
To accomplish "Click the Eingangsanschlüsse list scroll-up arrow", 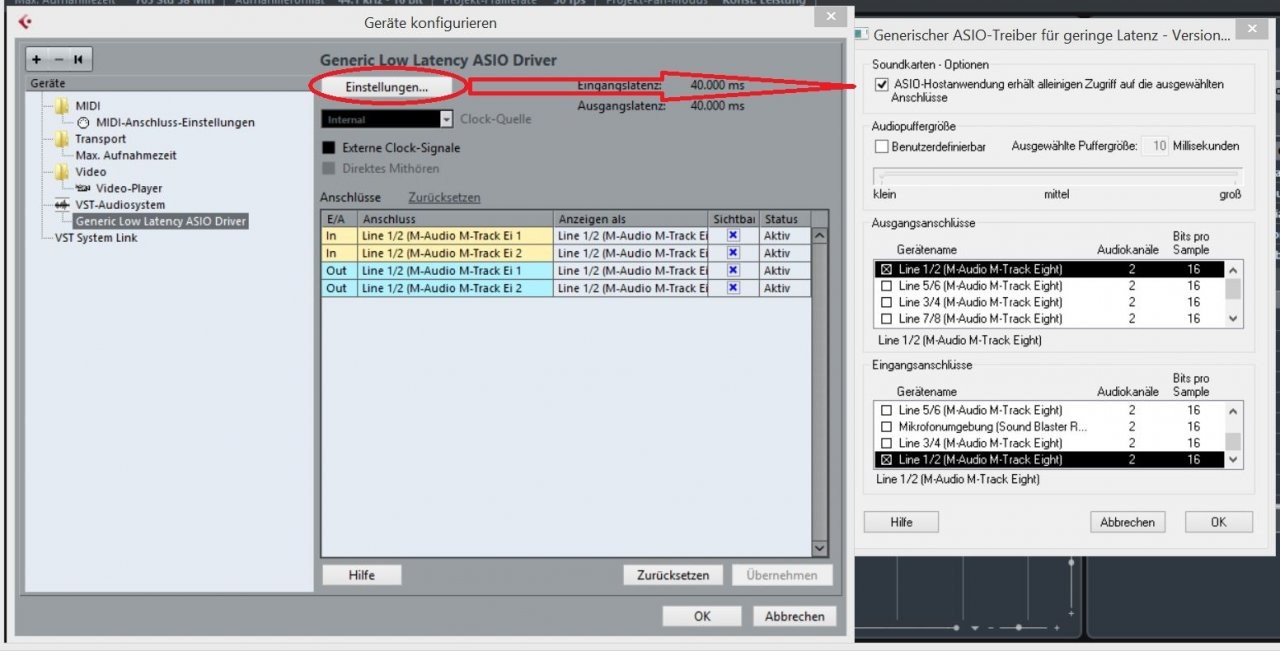I will 1234,410.
